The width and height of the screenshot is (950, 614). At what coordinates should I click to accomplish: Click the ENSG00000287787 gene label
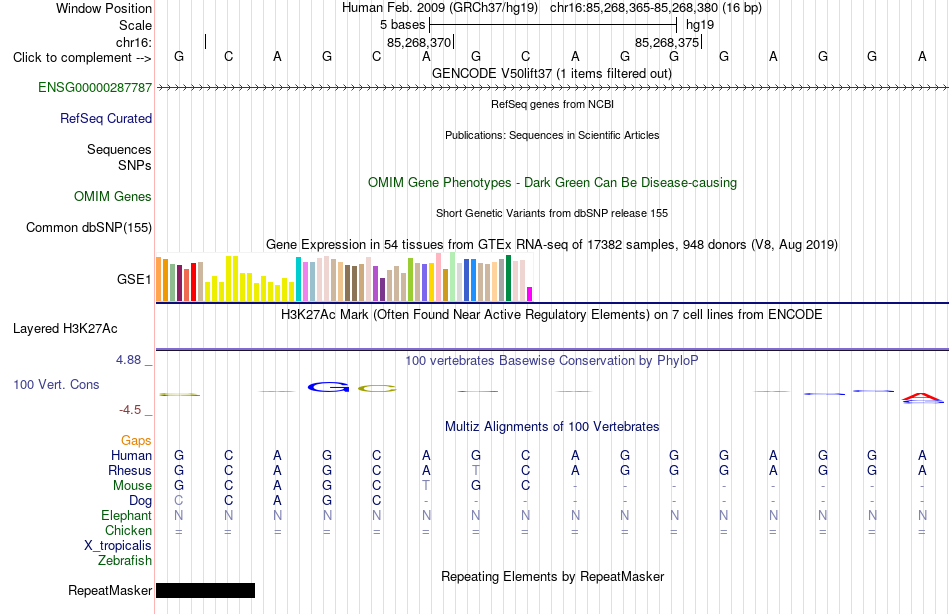pos(95,87)
